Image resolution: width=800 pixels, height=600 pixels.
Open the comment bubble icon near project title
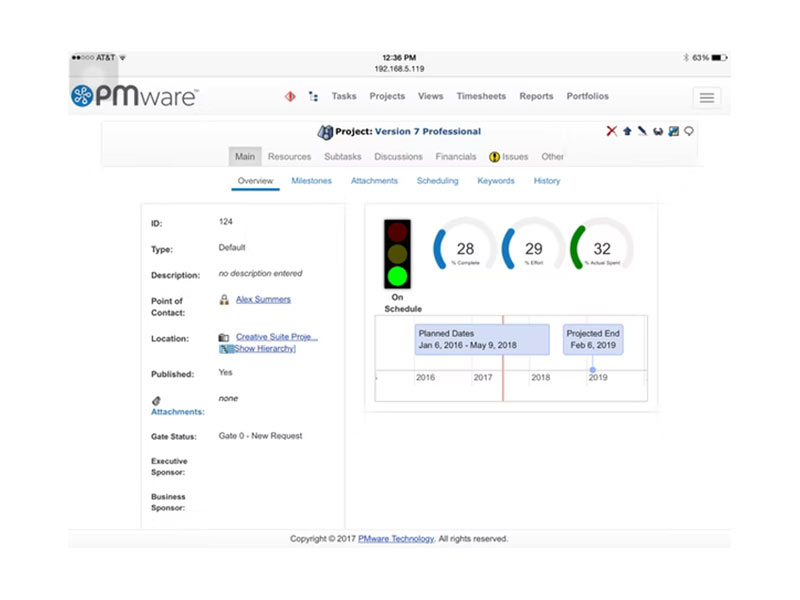tap(689, 131)
